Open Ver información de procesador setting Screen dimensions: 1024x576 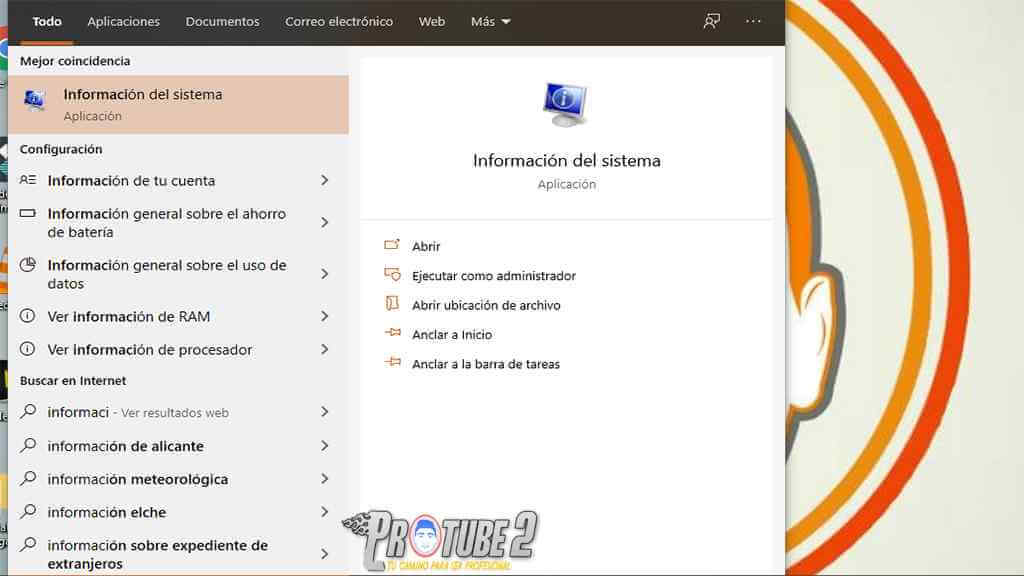tap(150, 349)
